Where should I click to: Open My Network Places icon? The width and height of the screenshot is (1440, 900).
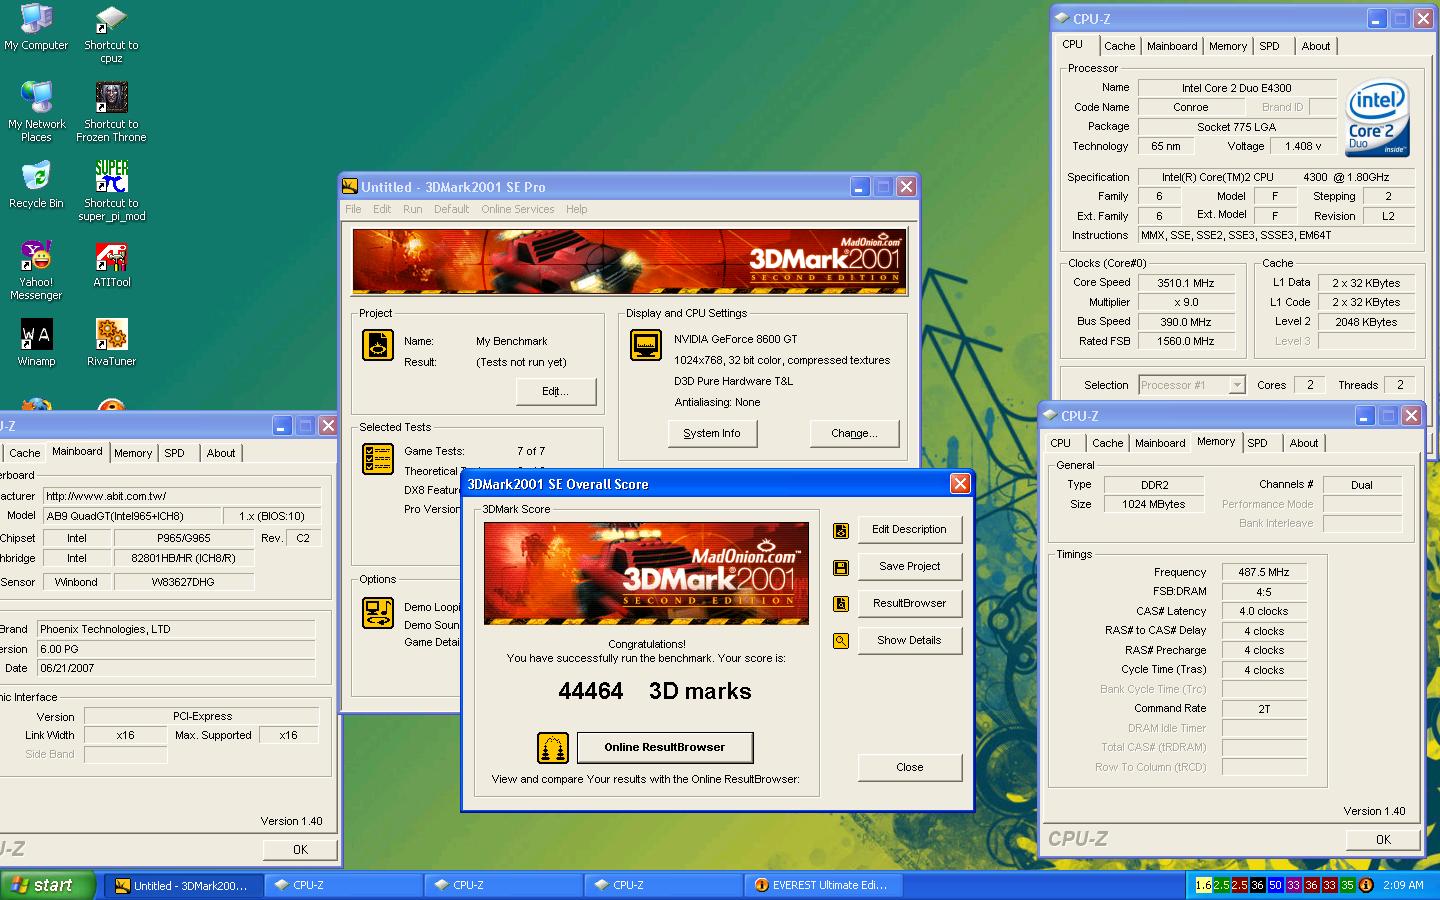click(x=36, y=111)
